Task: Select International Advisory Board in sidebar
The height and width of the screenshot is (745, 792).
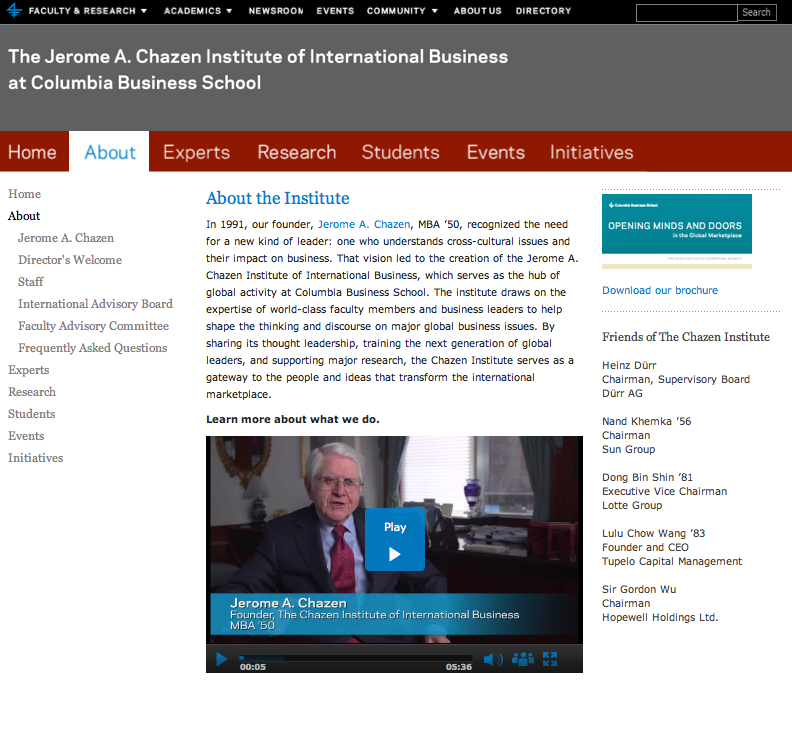Action: coord(95,304)
